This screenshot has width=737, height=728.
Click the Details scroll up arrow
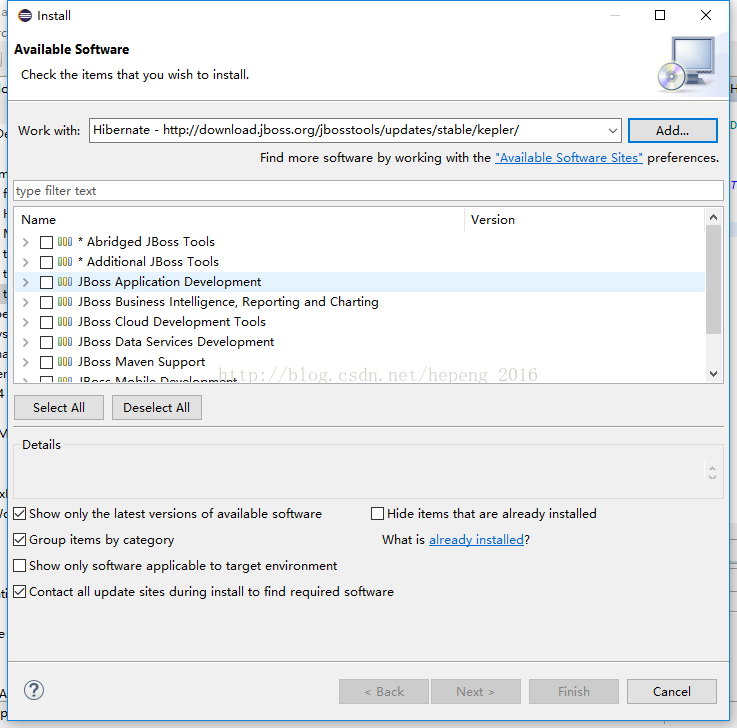713,469
